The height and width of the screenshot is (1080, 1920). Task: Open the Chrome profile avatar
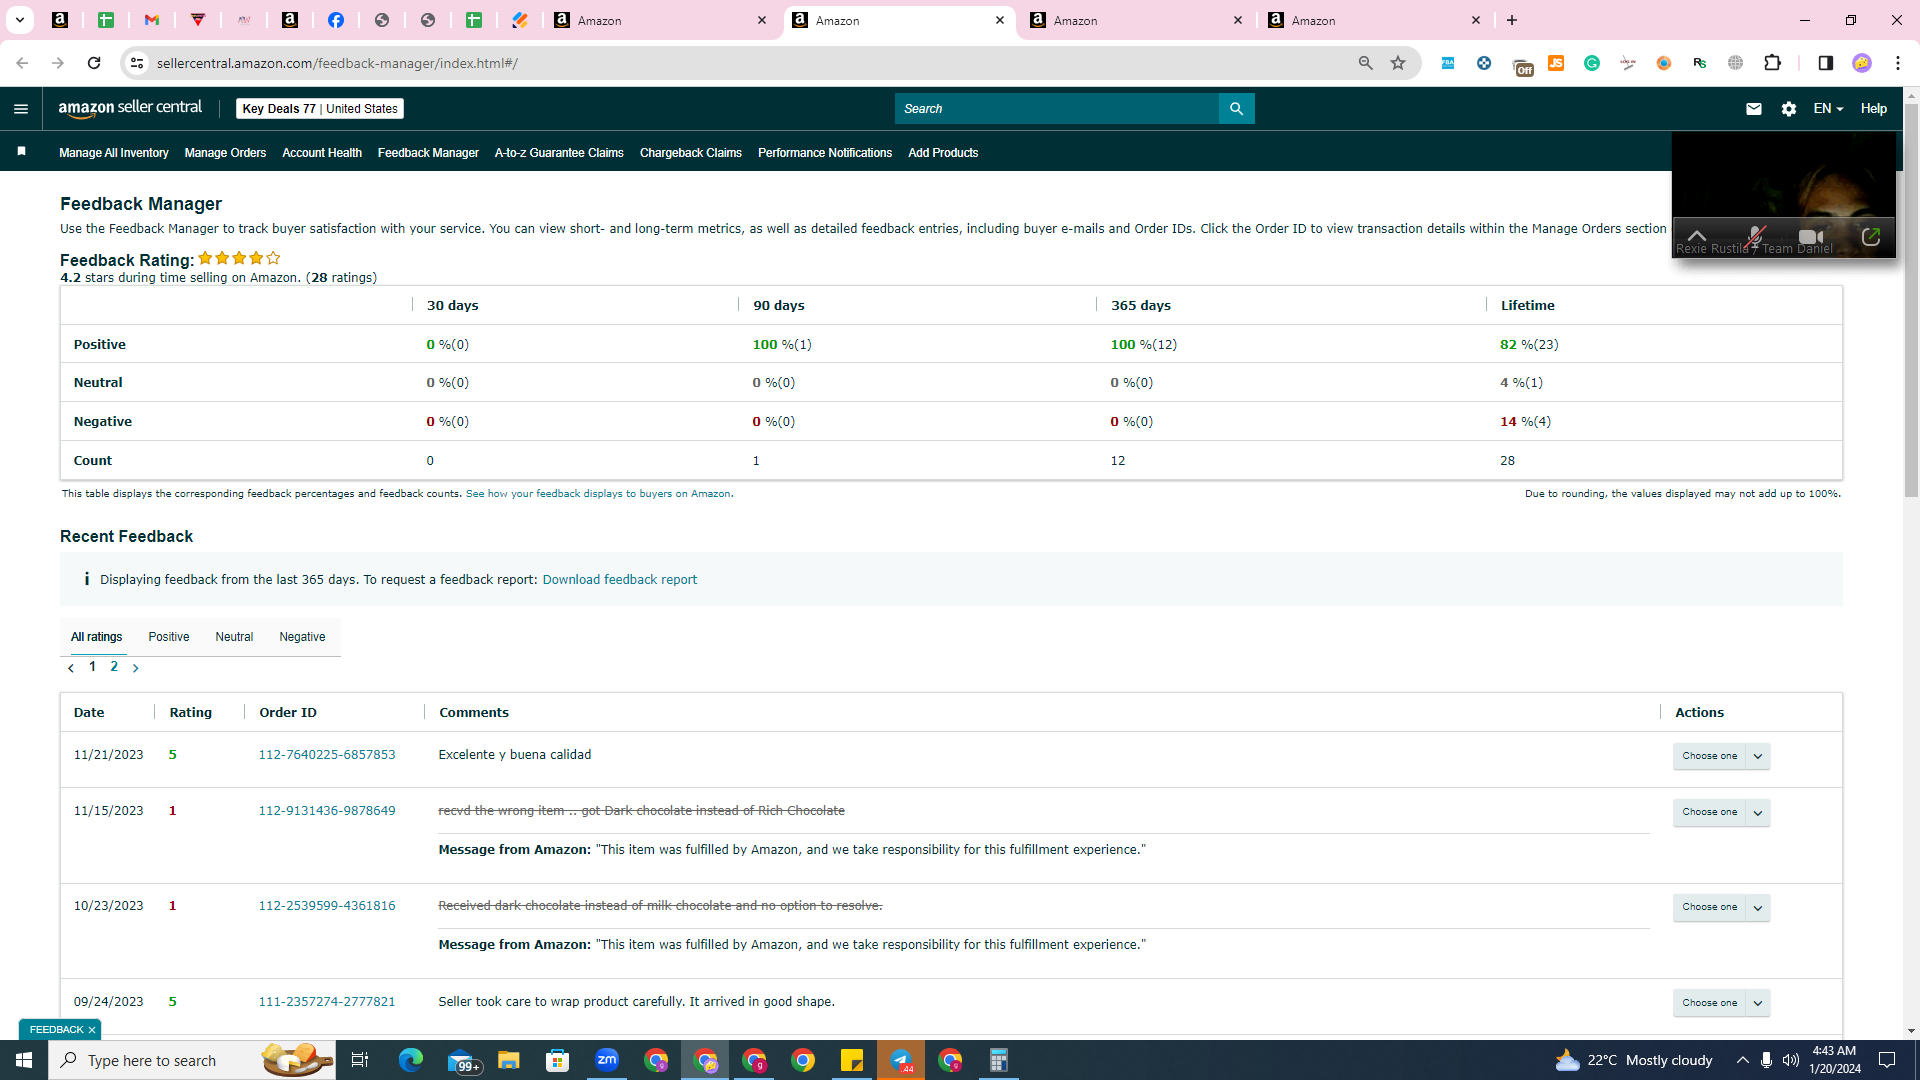coord(1862,63)
